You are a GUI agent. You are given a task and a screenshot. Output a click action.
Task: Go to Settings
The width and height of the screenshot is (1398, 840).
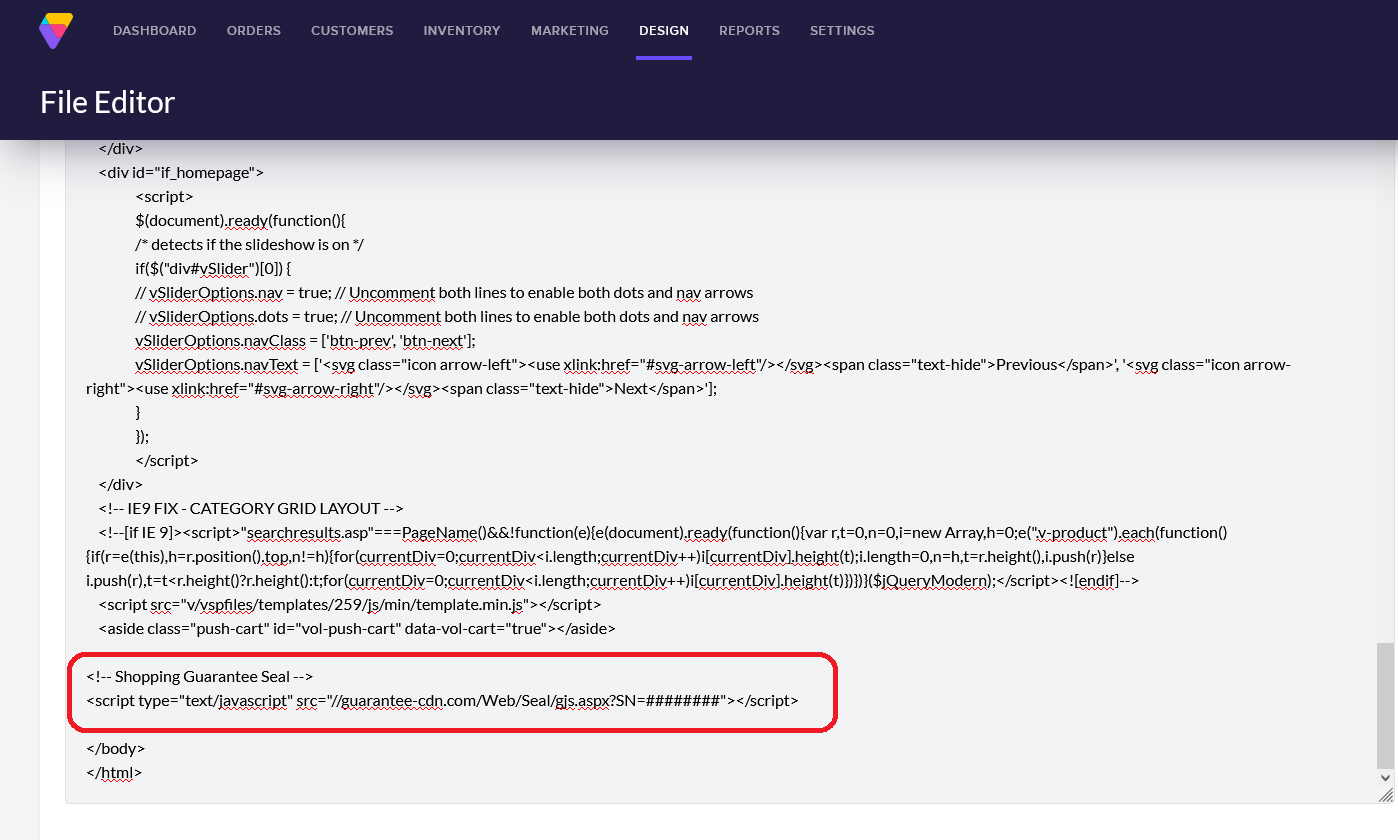pos(842,31)
